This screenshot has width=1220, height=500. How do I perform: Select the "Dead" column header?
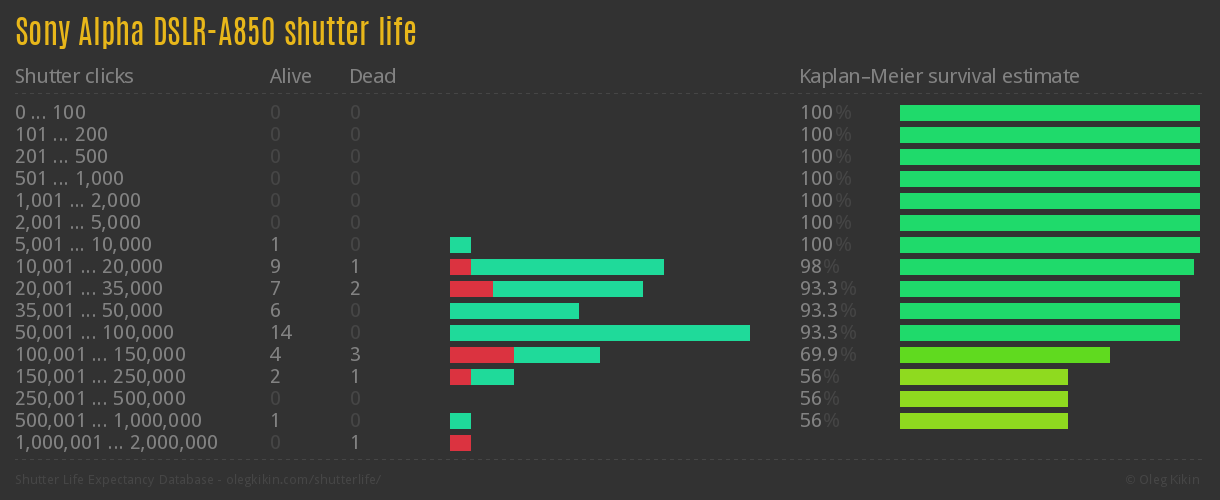click(x=372, y=76)
